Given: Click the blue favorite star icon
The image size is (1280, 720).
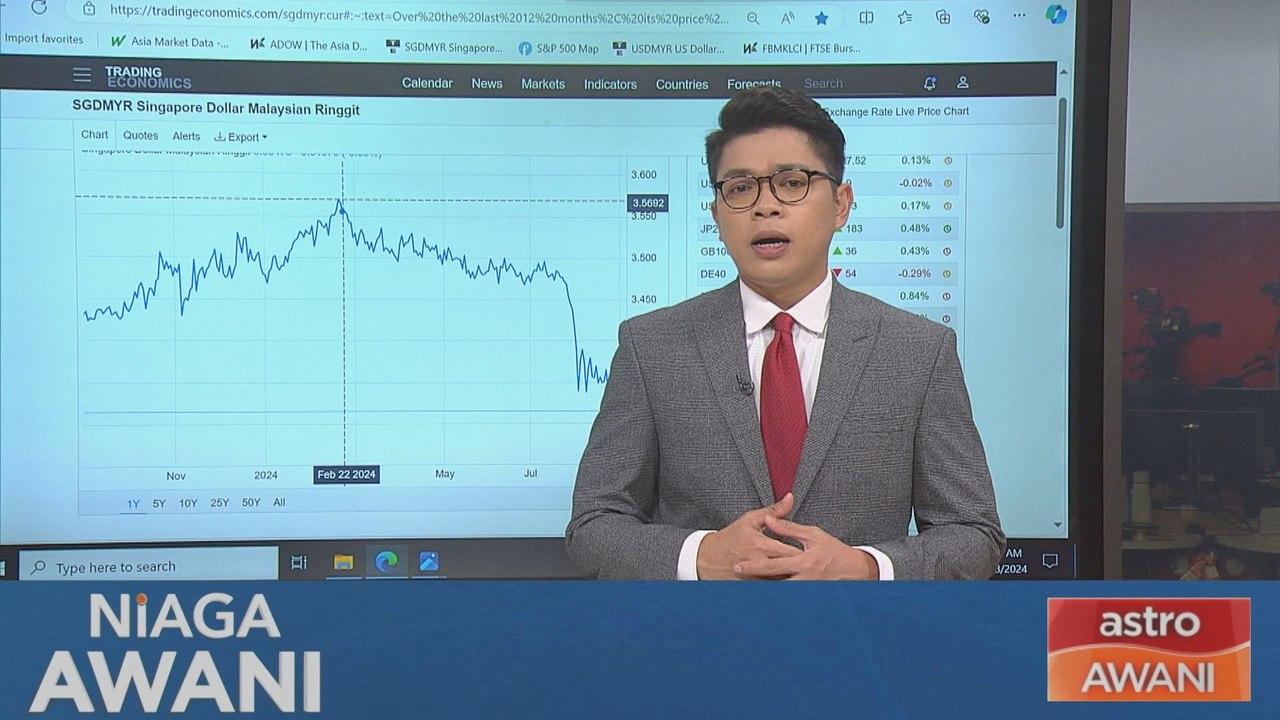Looking at the screenshot, I should (821, 18).
